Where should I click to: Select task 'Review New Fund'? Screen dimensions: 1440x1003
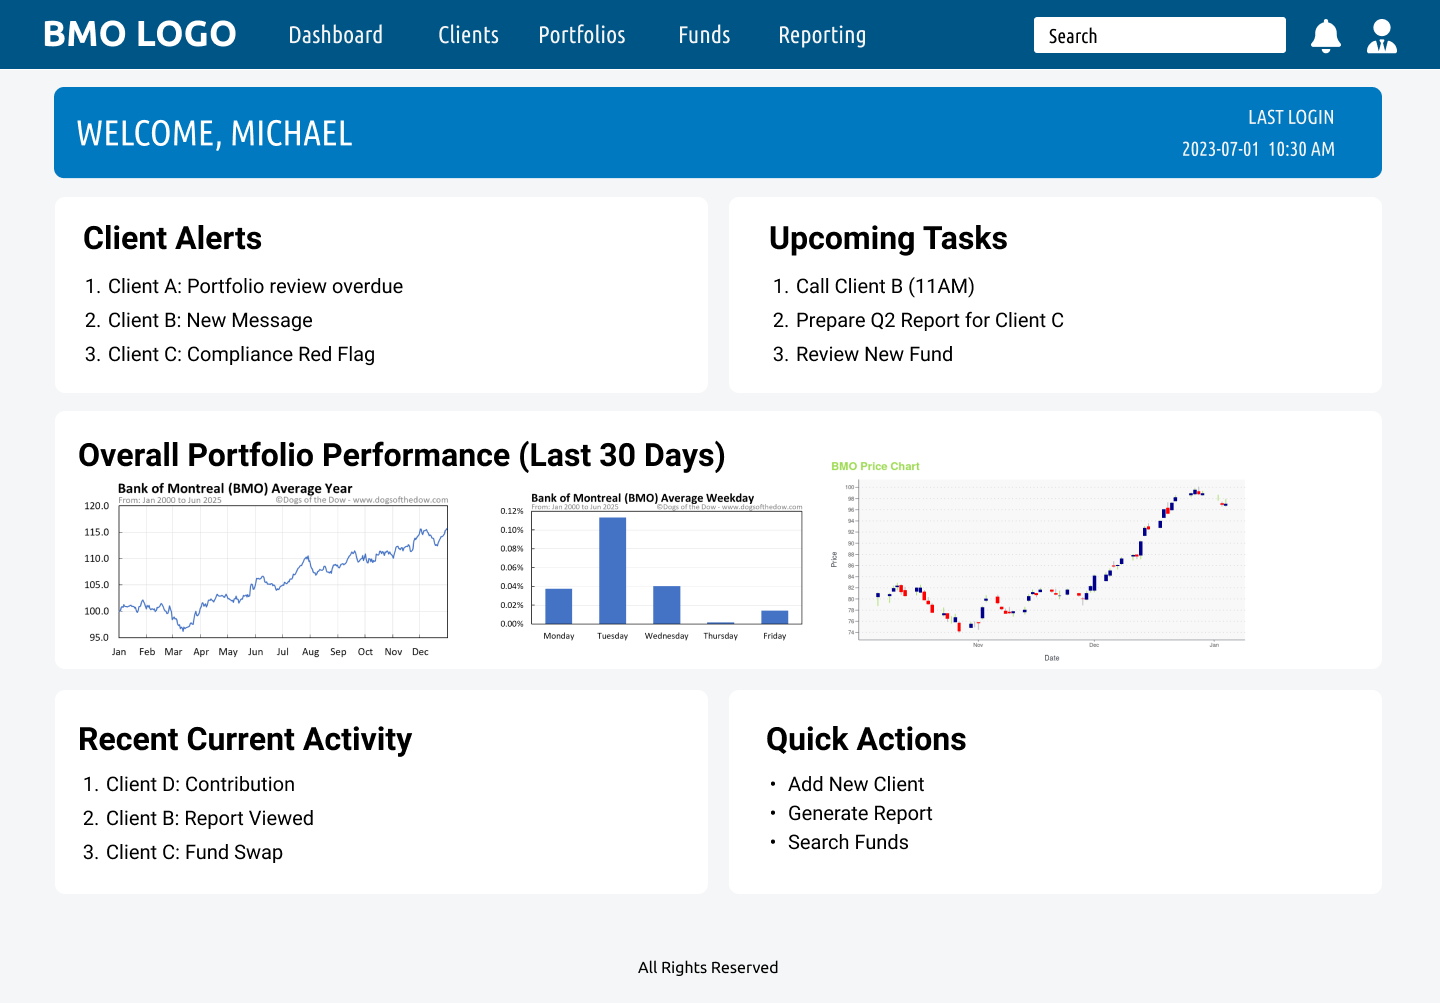click(874, 354)
